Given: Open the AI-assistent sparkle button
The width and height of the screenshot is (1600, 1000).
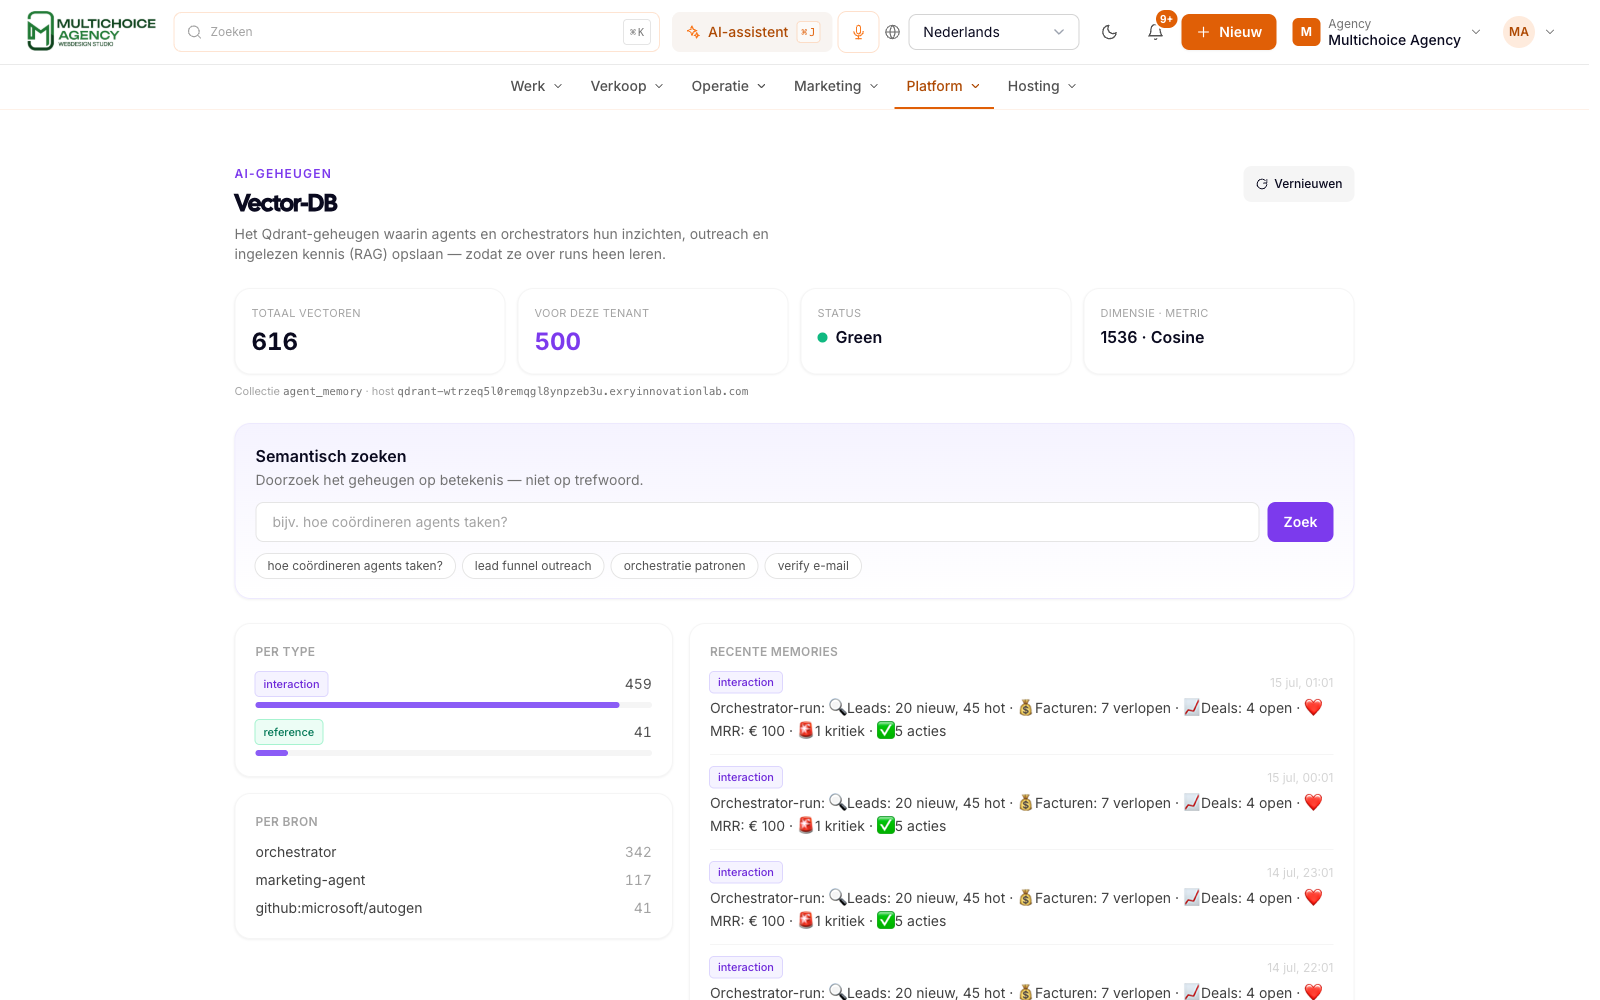Looking at the screenshot, I should click(752, 32).
